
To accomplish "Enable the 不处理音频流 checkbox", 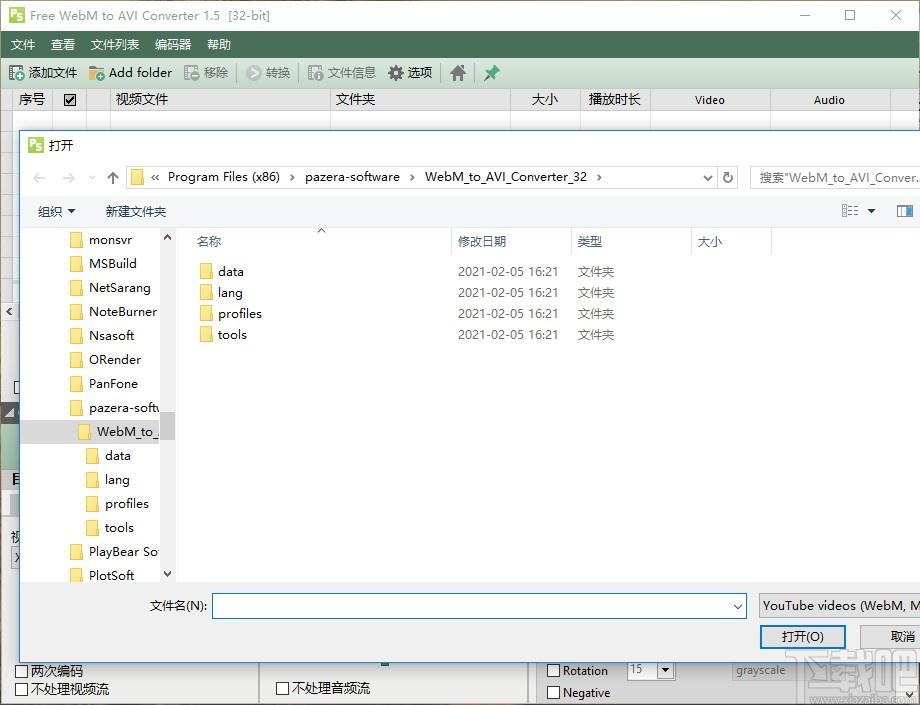I will [x=282, y=688].
